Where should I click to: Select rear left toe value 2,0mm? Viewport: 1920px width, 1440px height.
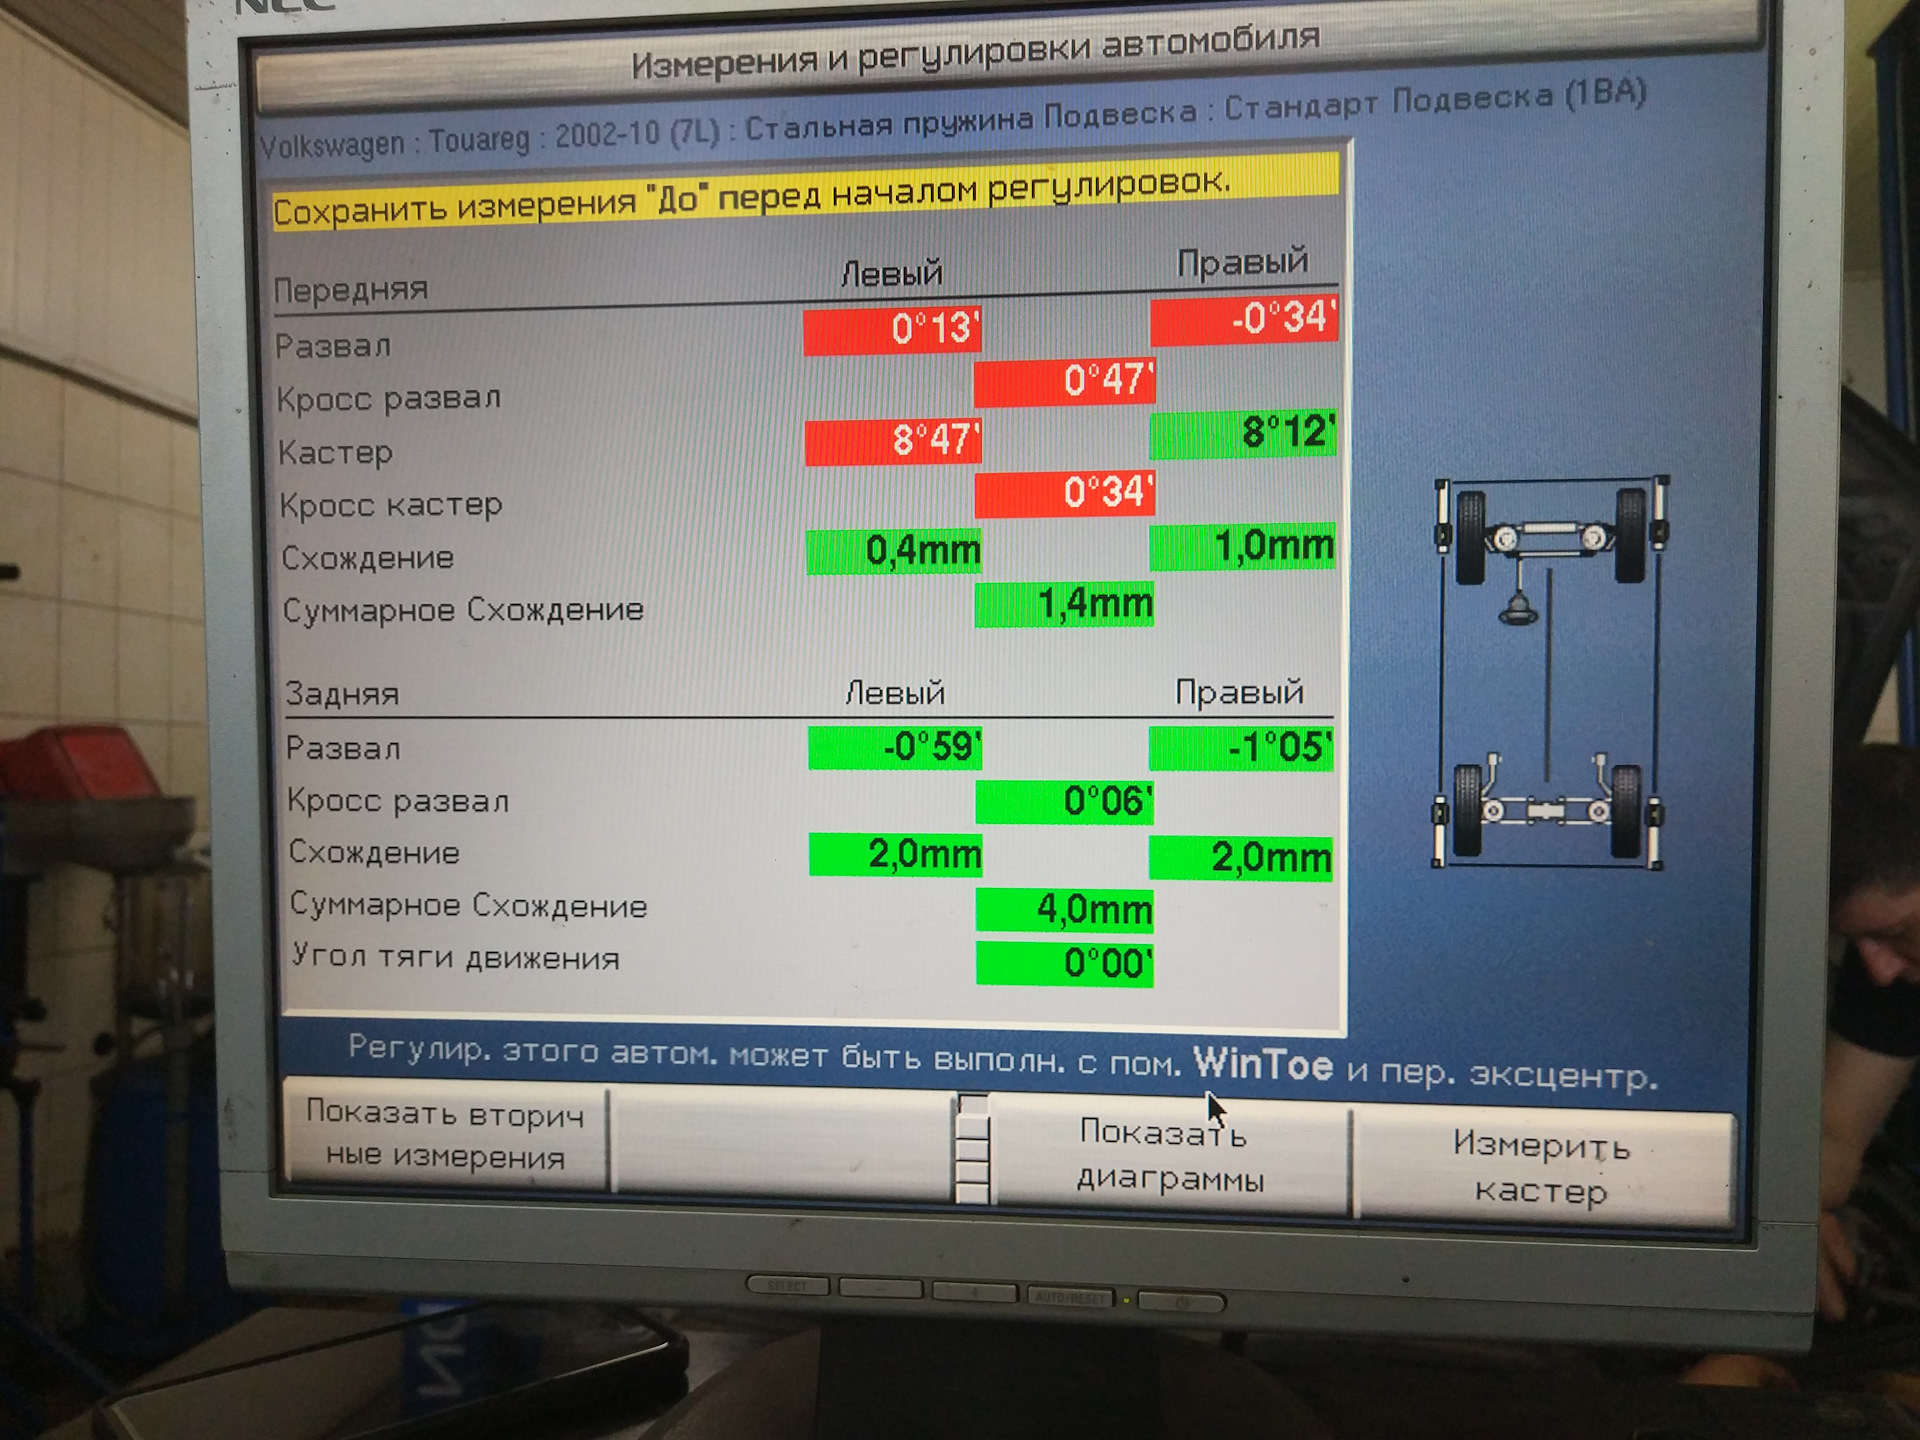895,855
